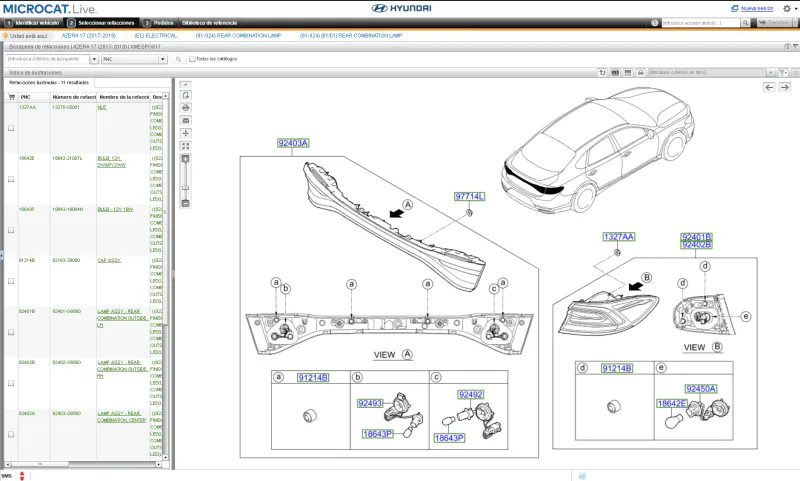Viewport: 800px width, 481px height.
Task: Go to the next illustration arrow
Action: 786,87
